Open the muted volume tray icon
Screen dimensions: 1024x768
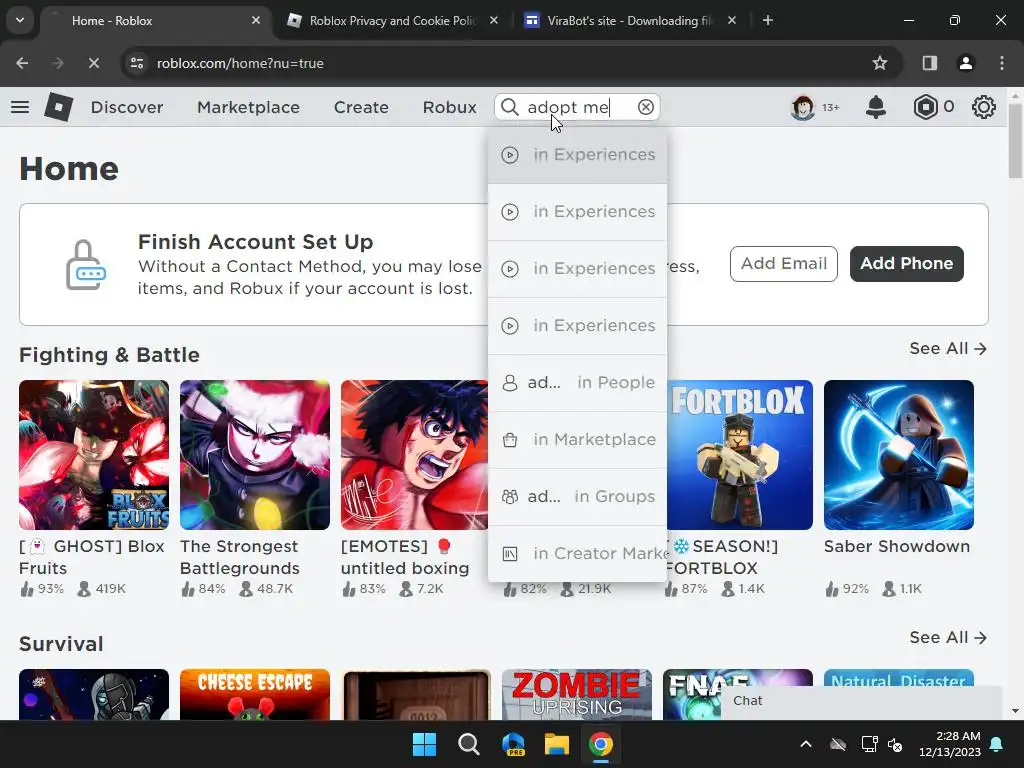[895, 744]
